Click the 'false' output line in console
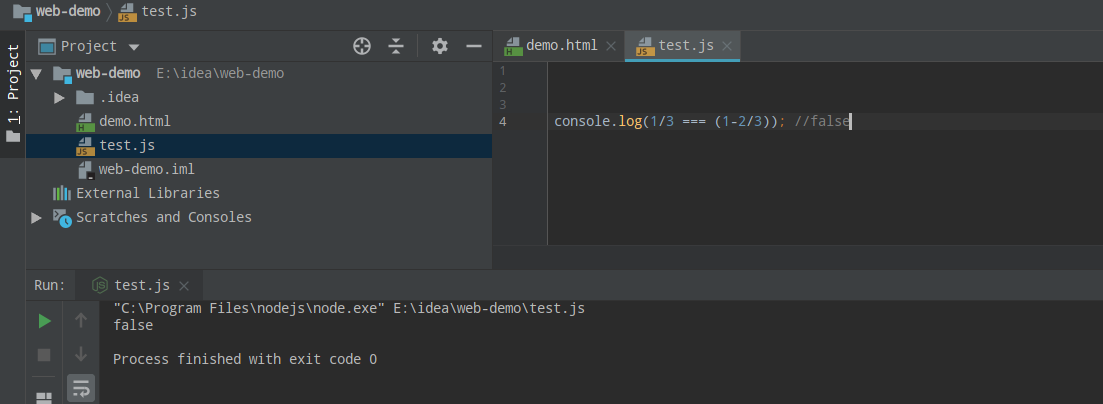Screen dimensions: 1103x404 [133, 325]
